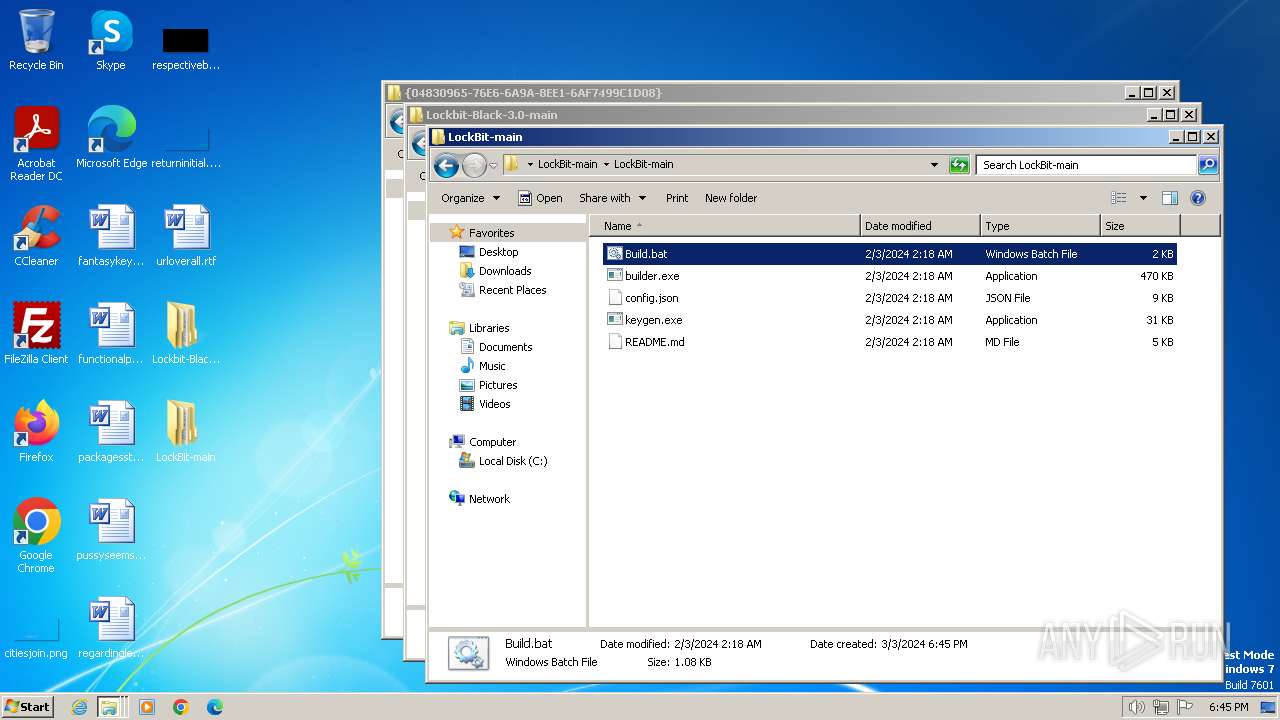Go to Downloads in navigation pane

point(505,271)
